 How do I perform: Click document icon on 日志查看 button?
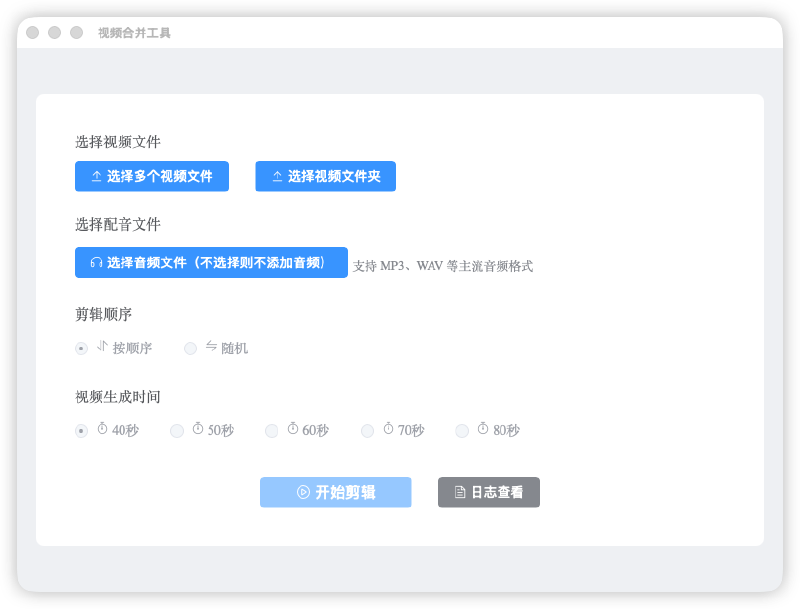pos(460,492)
